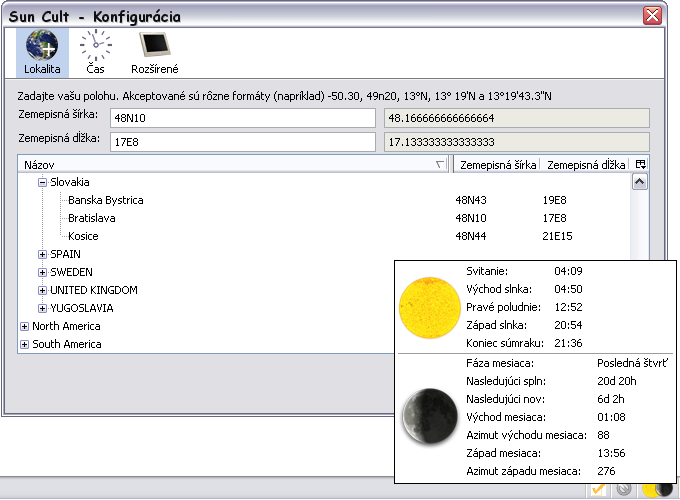
Task: Select the YUGOSLAVIA country row
Action: coord(82,308)
